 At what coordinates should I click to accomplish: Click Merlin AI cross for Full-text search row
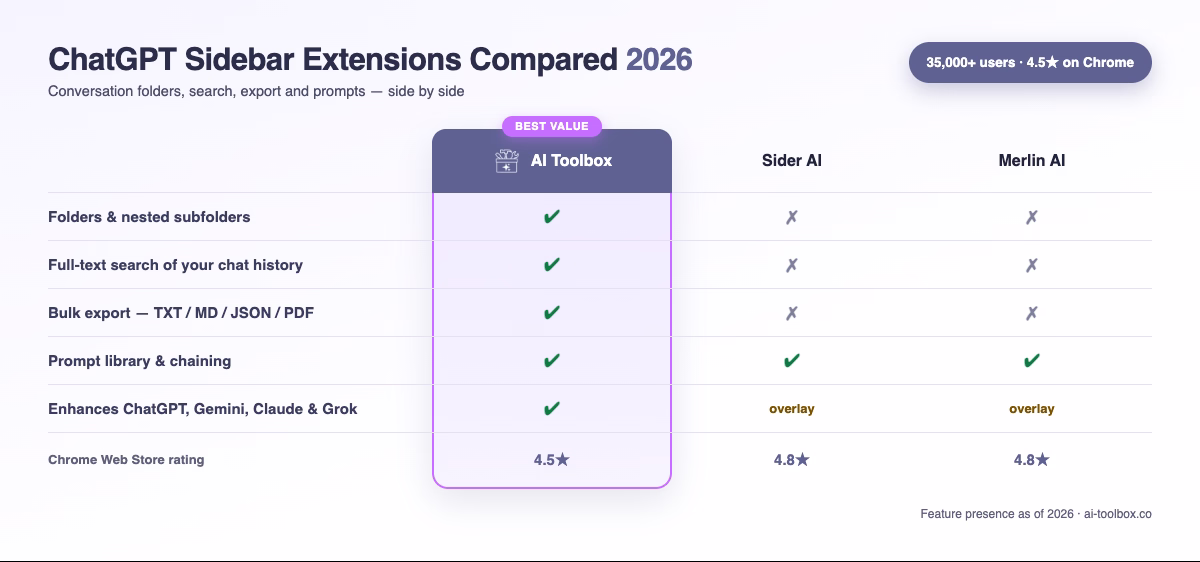pyautogui.click(x=1032, y=265)
